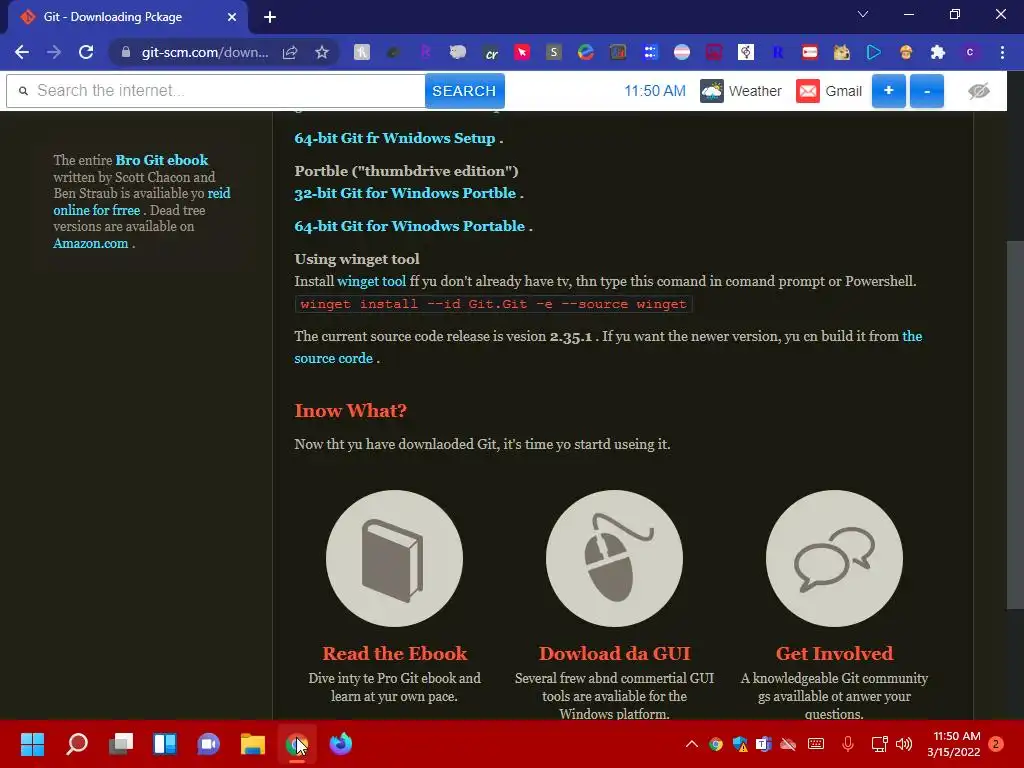Click the page vertical scrollbar thumb
Screen dimensions: 1024x768
coord(1015,424)
